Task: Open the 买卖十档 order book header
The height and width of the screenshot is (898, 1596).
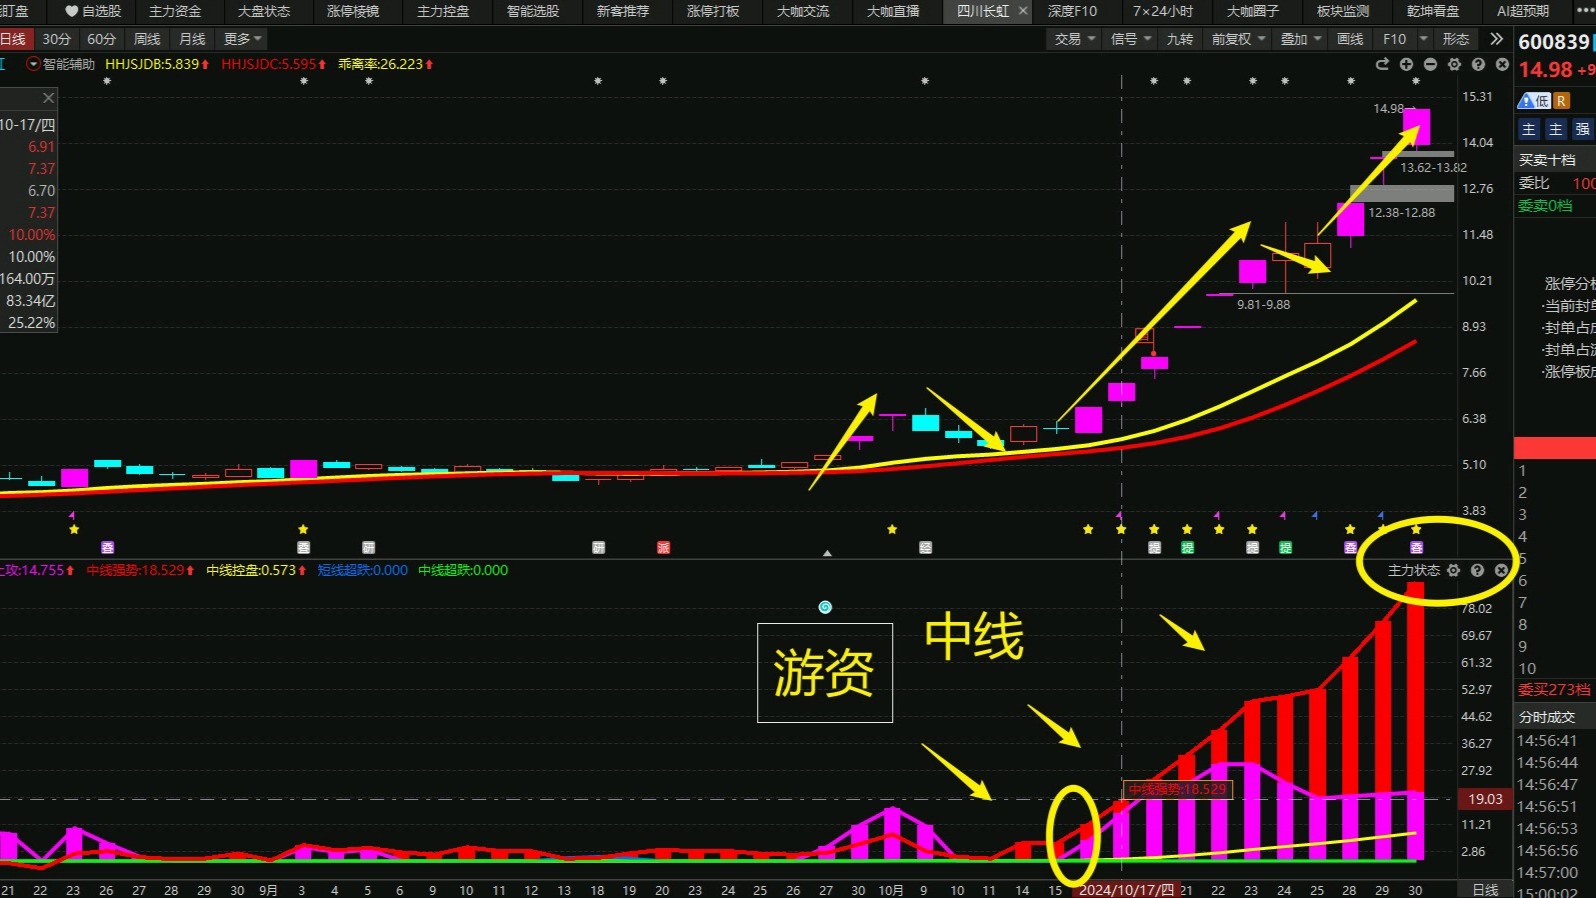Action: [1547, 160]
